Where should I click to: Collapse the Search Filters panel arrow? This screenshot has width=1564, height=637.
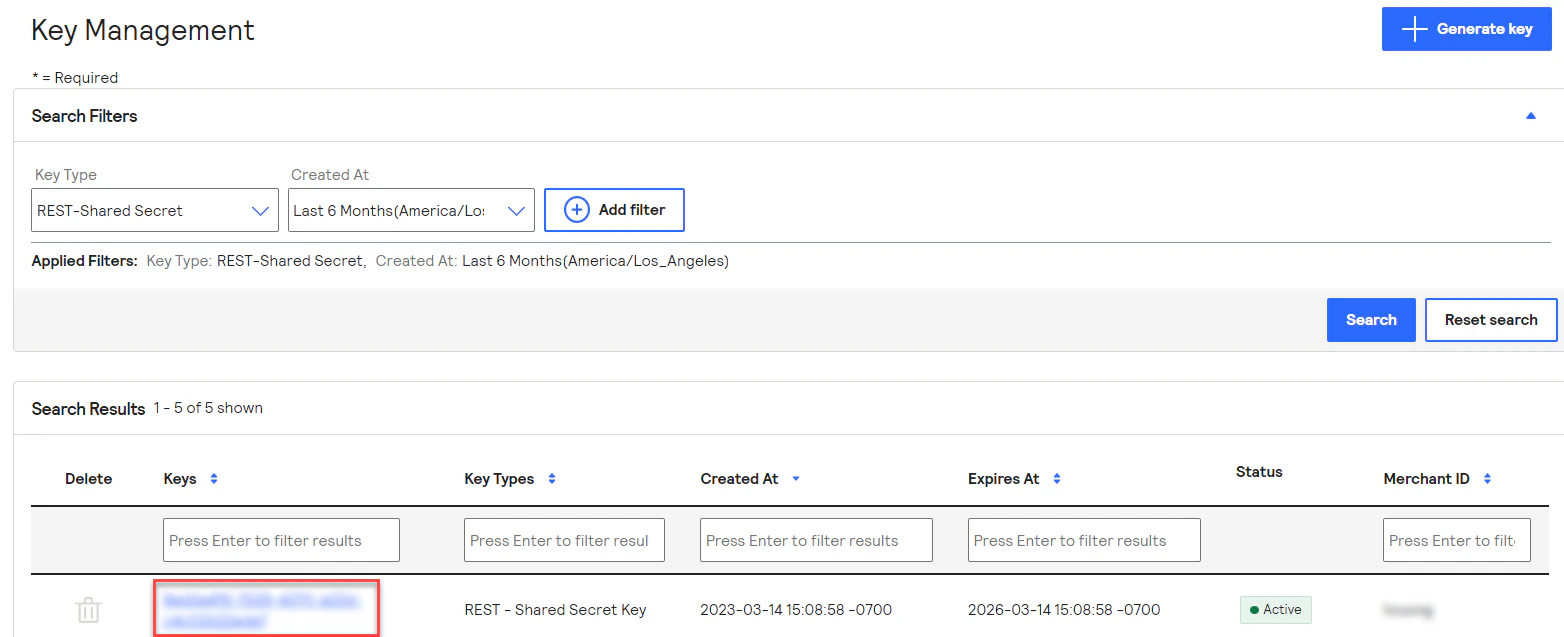coord(1530,116)
